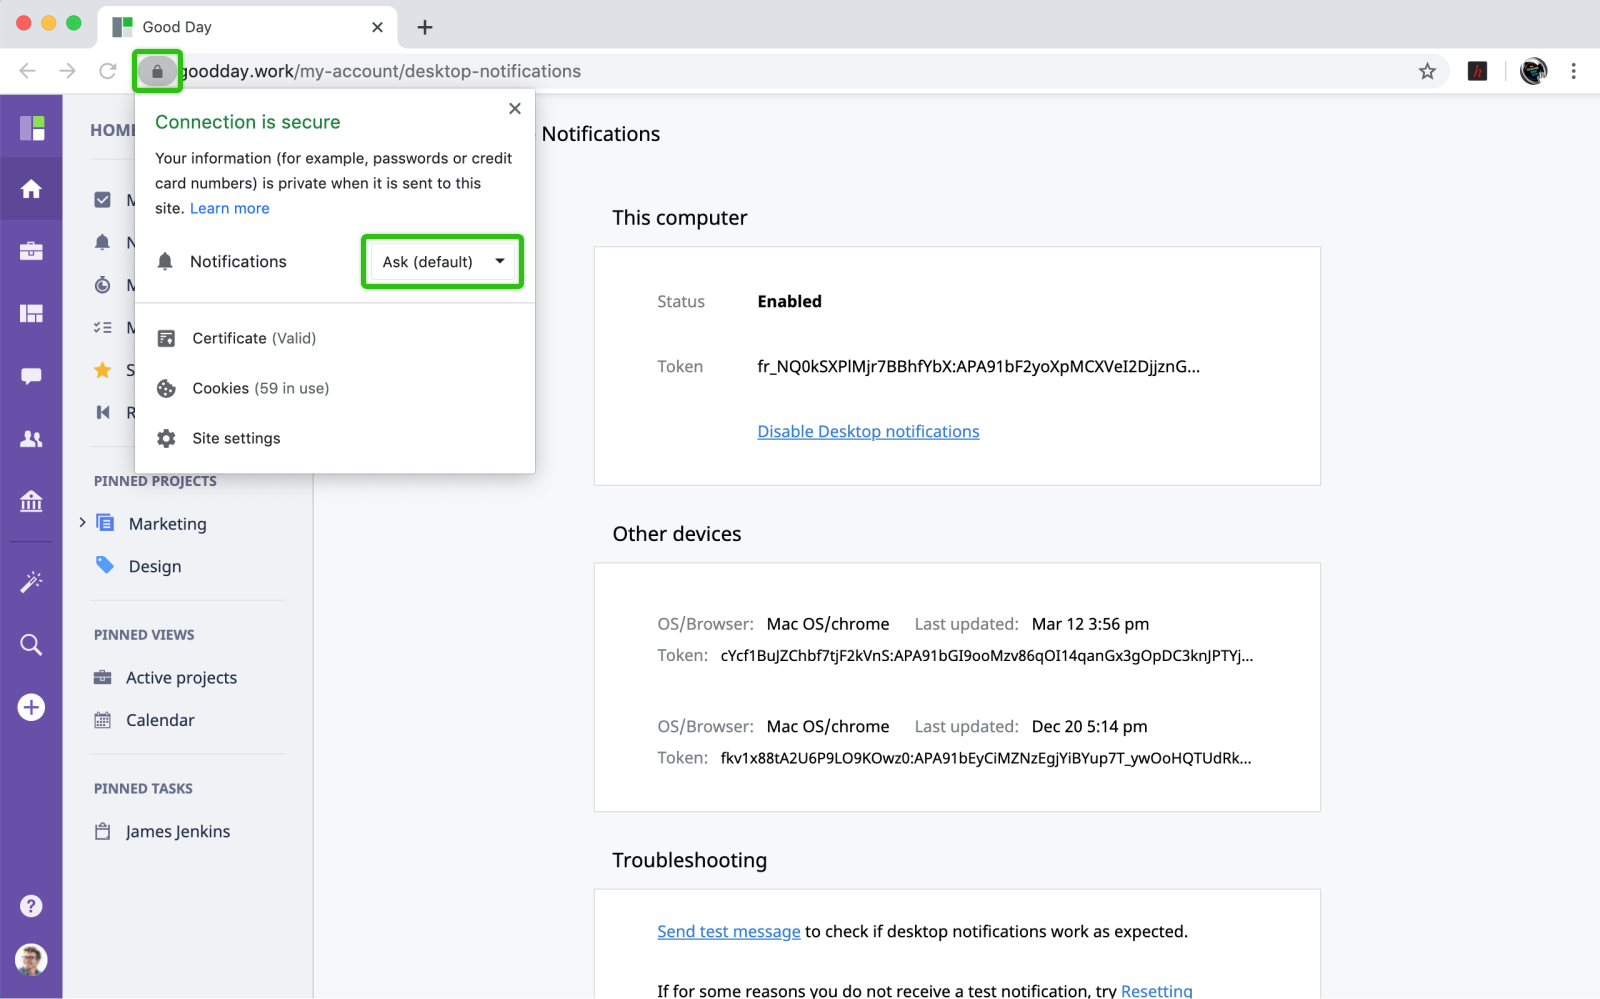Screen dimensions: 1600x999
Task: Click the bell icon beside Notifications in popup
Action: coord(165,261)
